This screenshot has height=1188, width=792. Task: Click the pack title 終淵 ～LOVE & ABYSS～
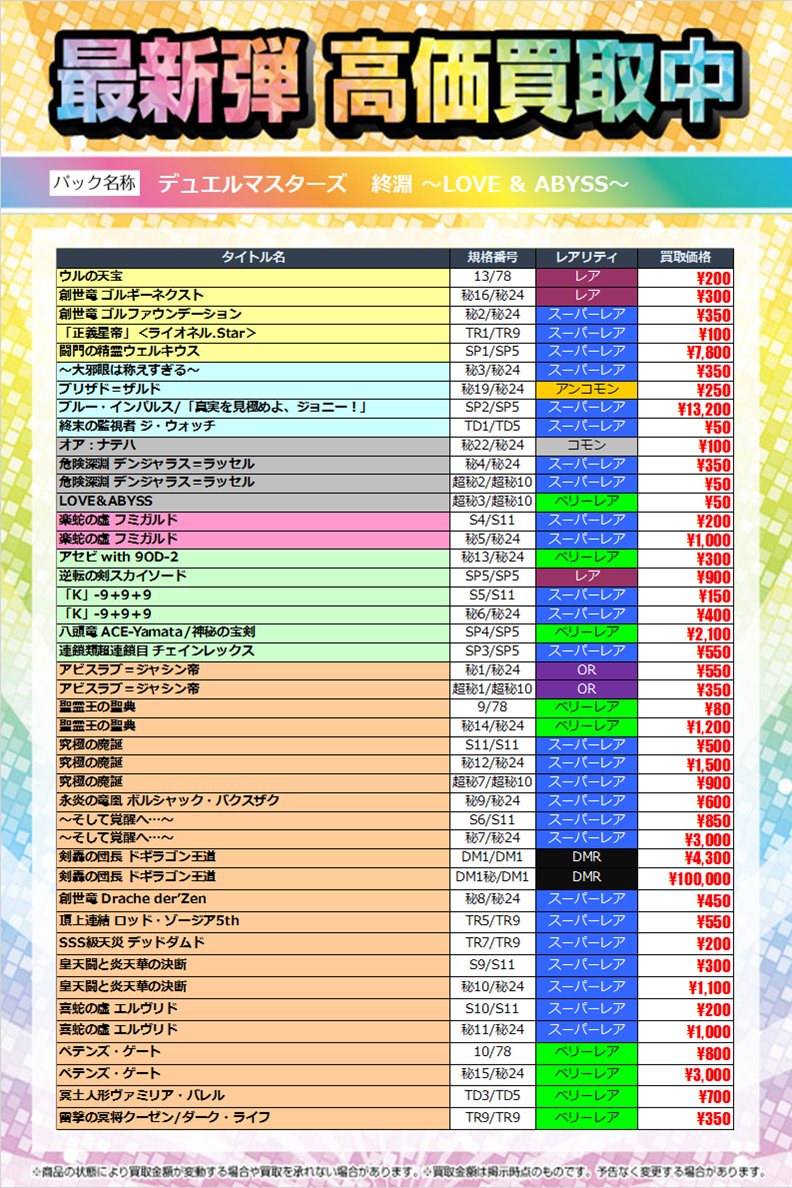500,184
